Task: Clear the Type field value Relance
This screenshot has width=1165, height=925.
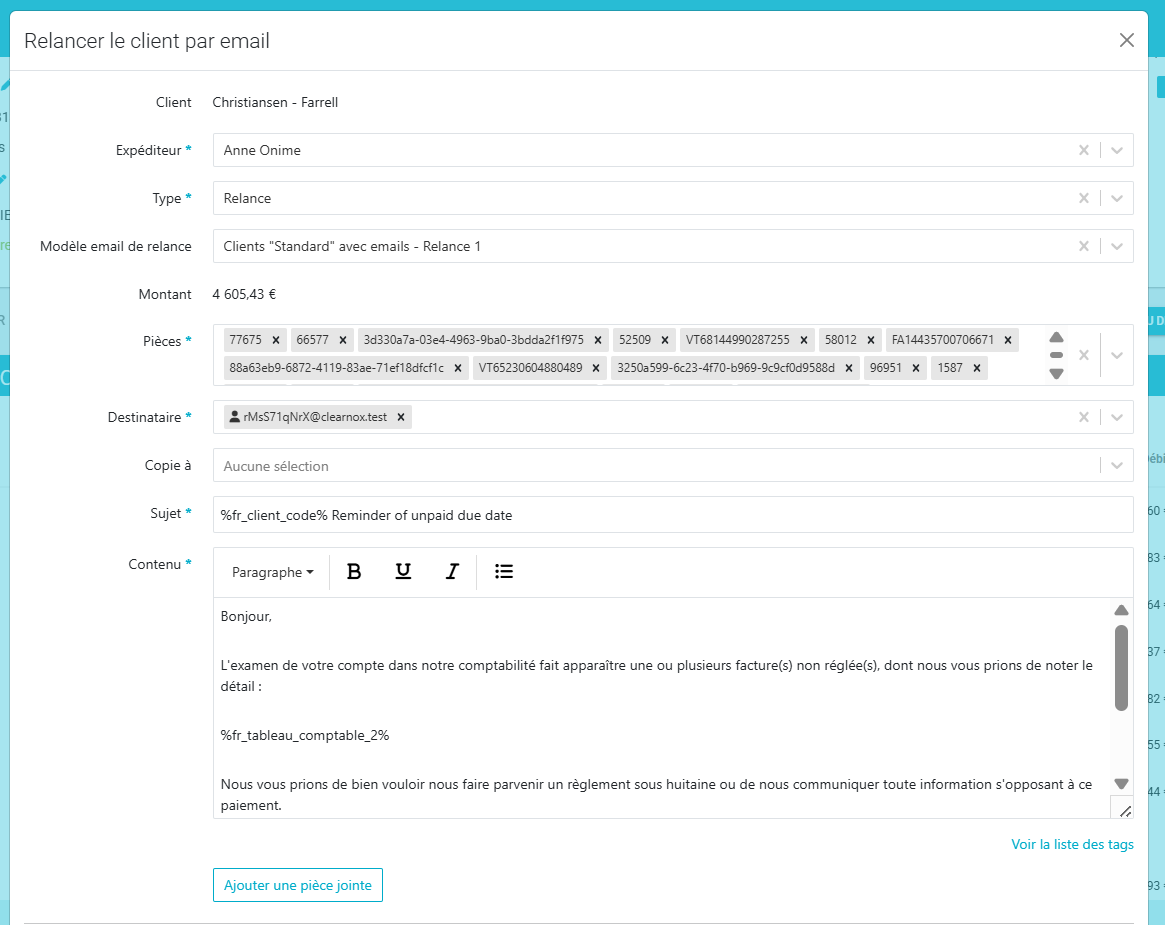Action: coord(1083,198)
